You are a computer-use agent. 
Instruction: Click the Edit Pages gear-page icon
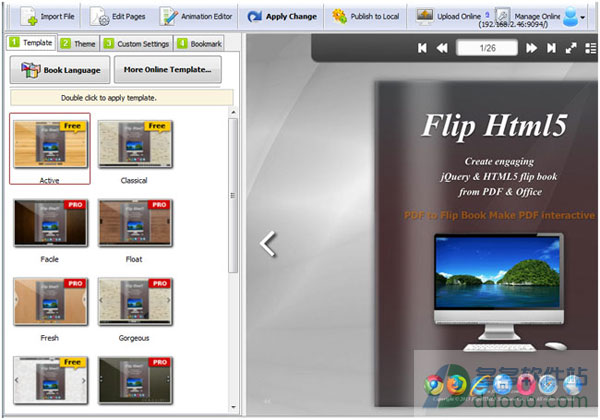coord(99,17)
